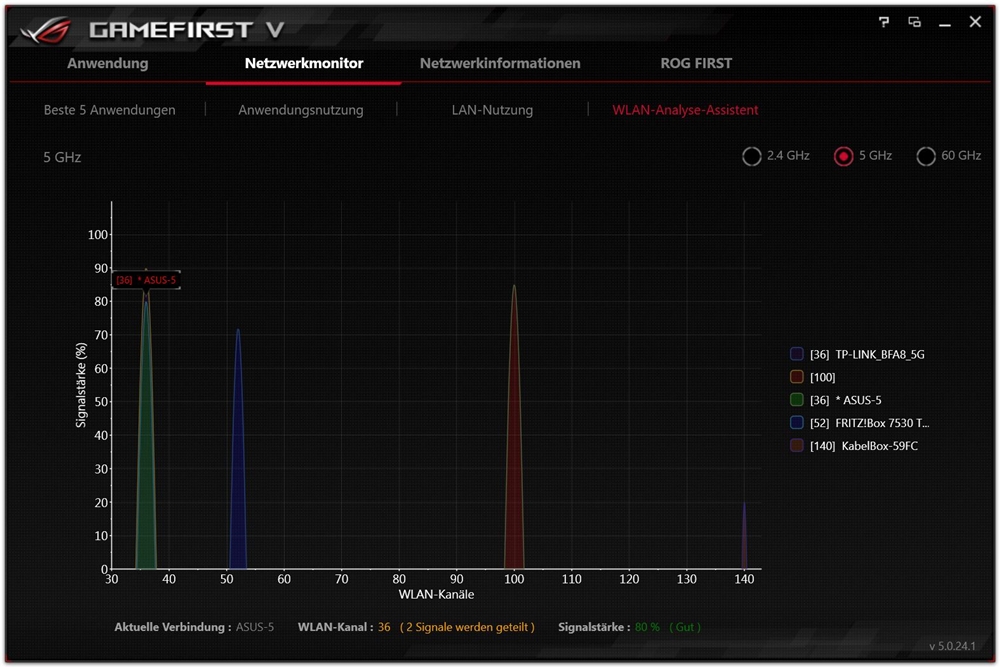Click the Signalstärke 80 % value

click(647, 627)
